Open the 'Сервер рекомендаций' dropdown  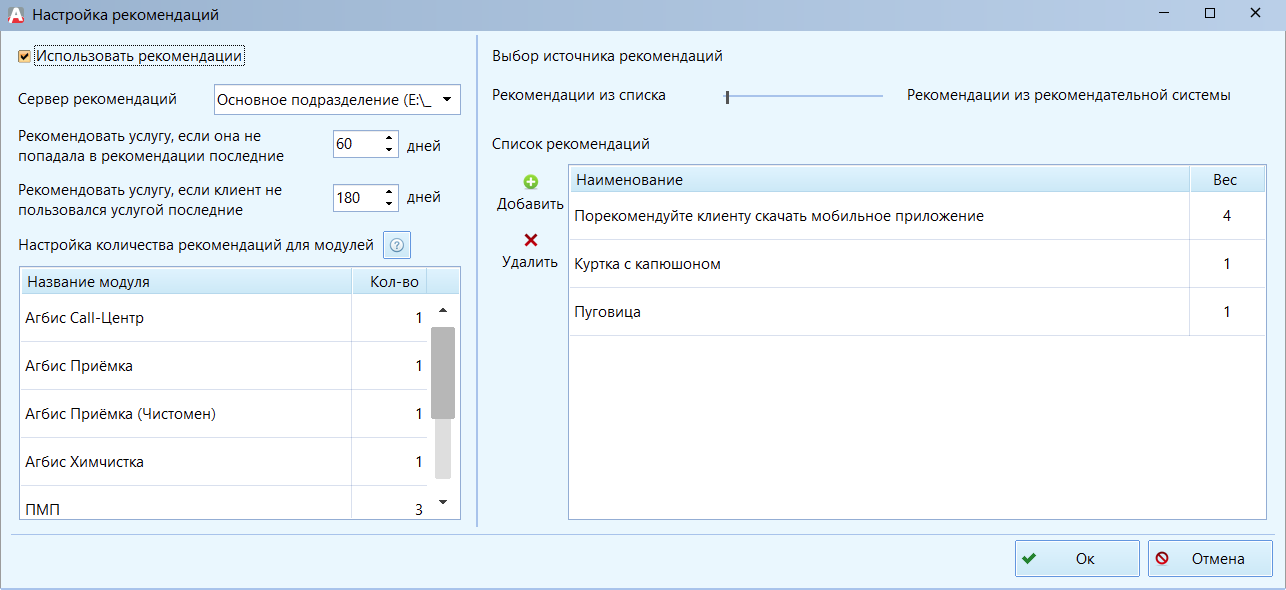click(446, 100)
